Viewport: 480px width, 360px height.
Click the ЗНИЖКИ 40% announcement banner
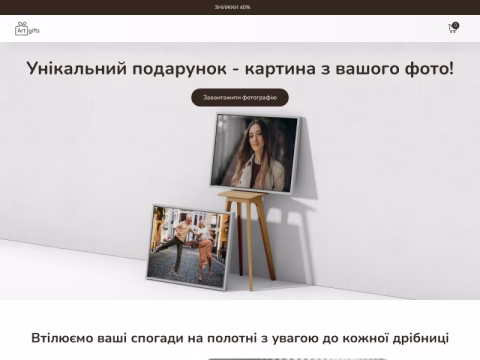pos(232,7)
